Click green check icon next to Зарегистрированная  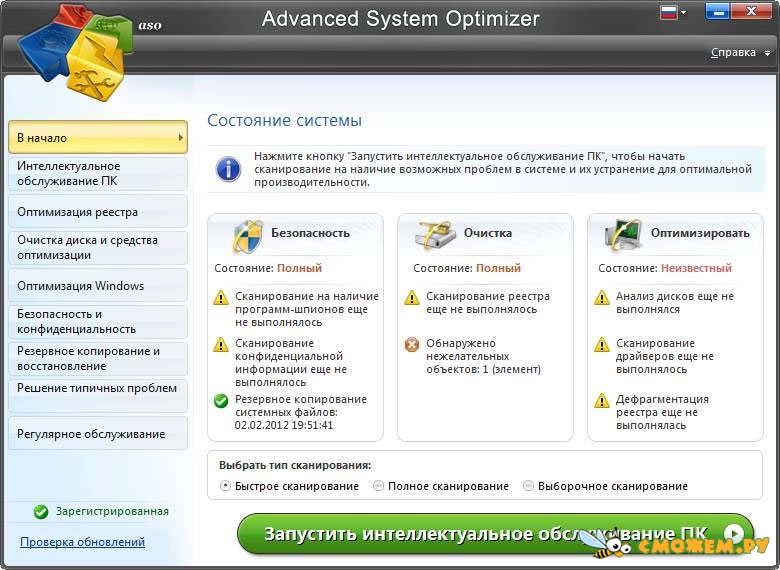[41, 511]
